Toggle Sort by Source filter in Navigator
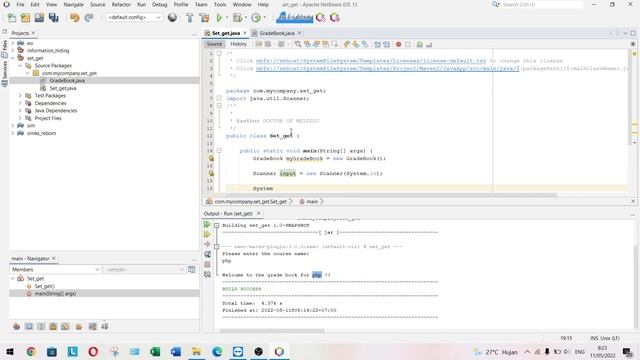The height and width of the screenshot is (360, 640). point(104,327)
